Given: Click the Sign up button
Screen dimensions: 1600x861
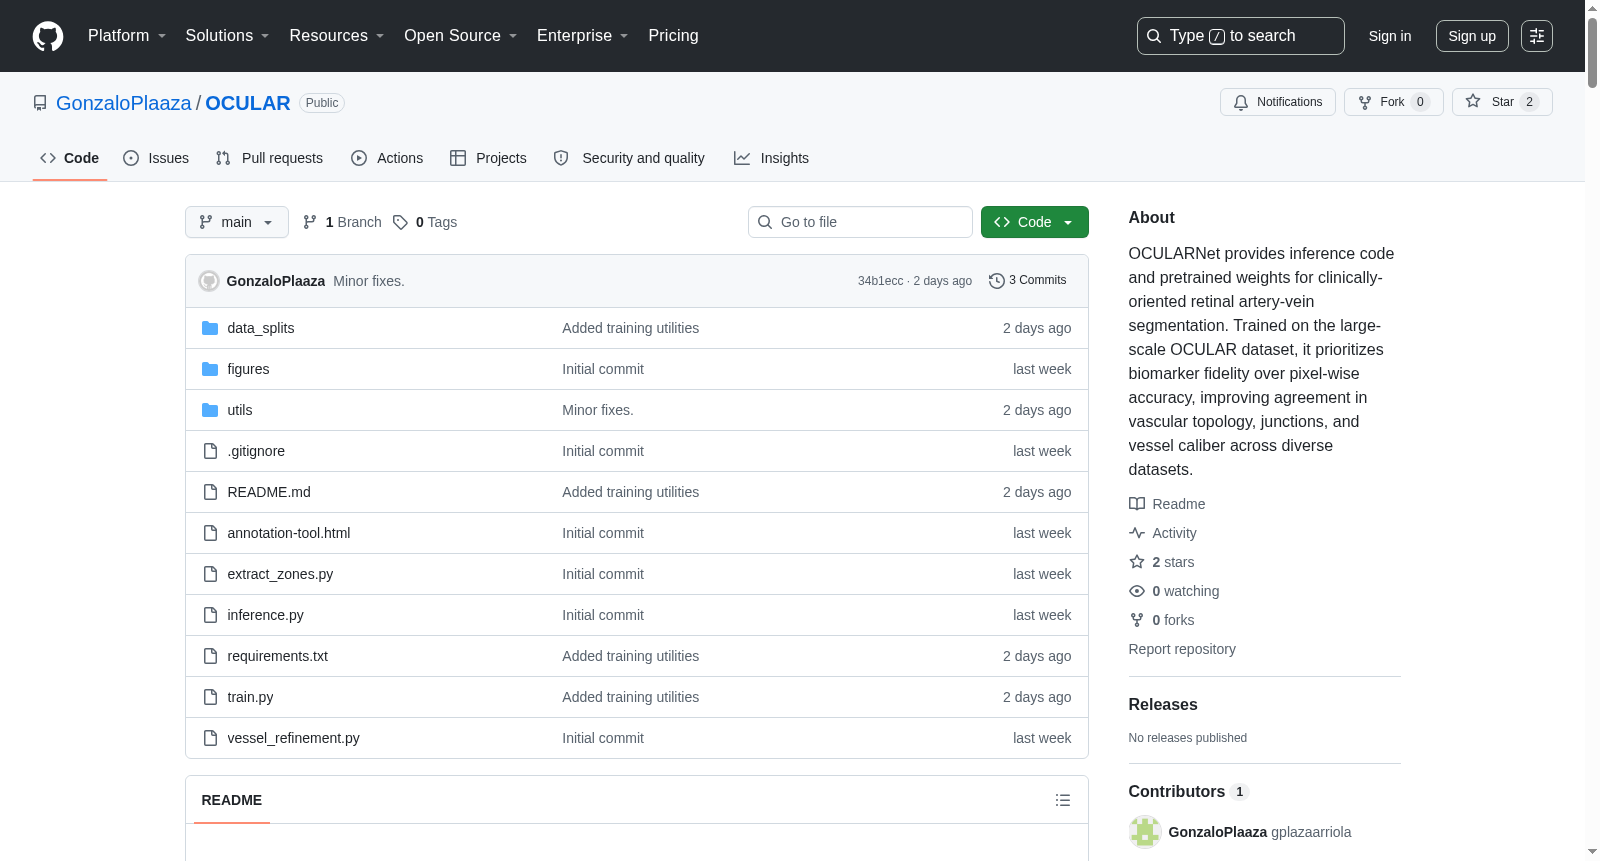Looking at the screenshot, I should pyautogui.click(x=1472, y=36).
